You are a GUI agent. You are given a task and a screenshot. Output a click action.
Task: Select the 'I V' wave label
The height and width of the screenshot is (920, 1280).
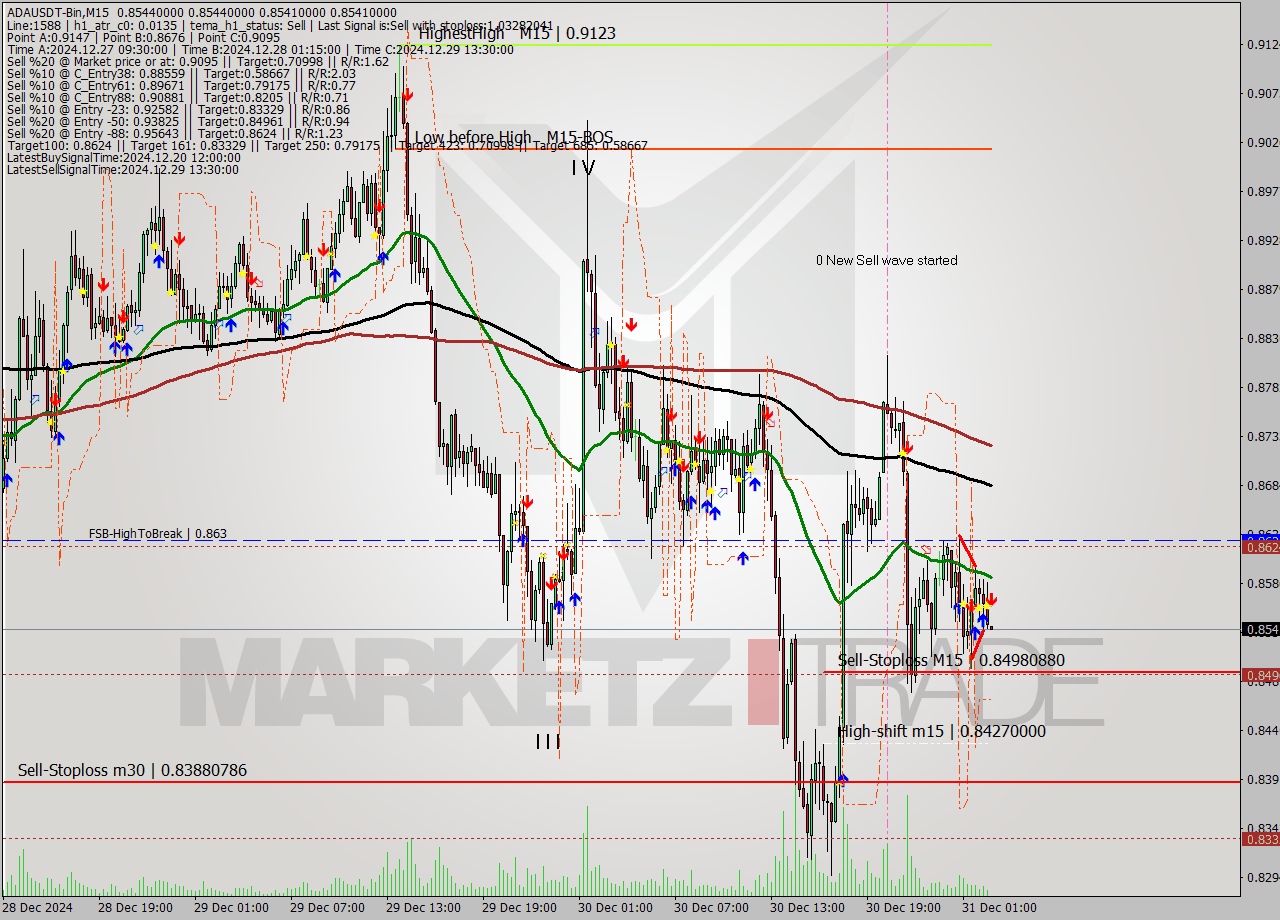(x=583, y=168)
